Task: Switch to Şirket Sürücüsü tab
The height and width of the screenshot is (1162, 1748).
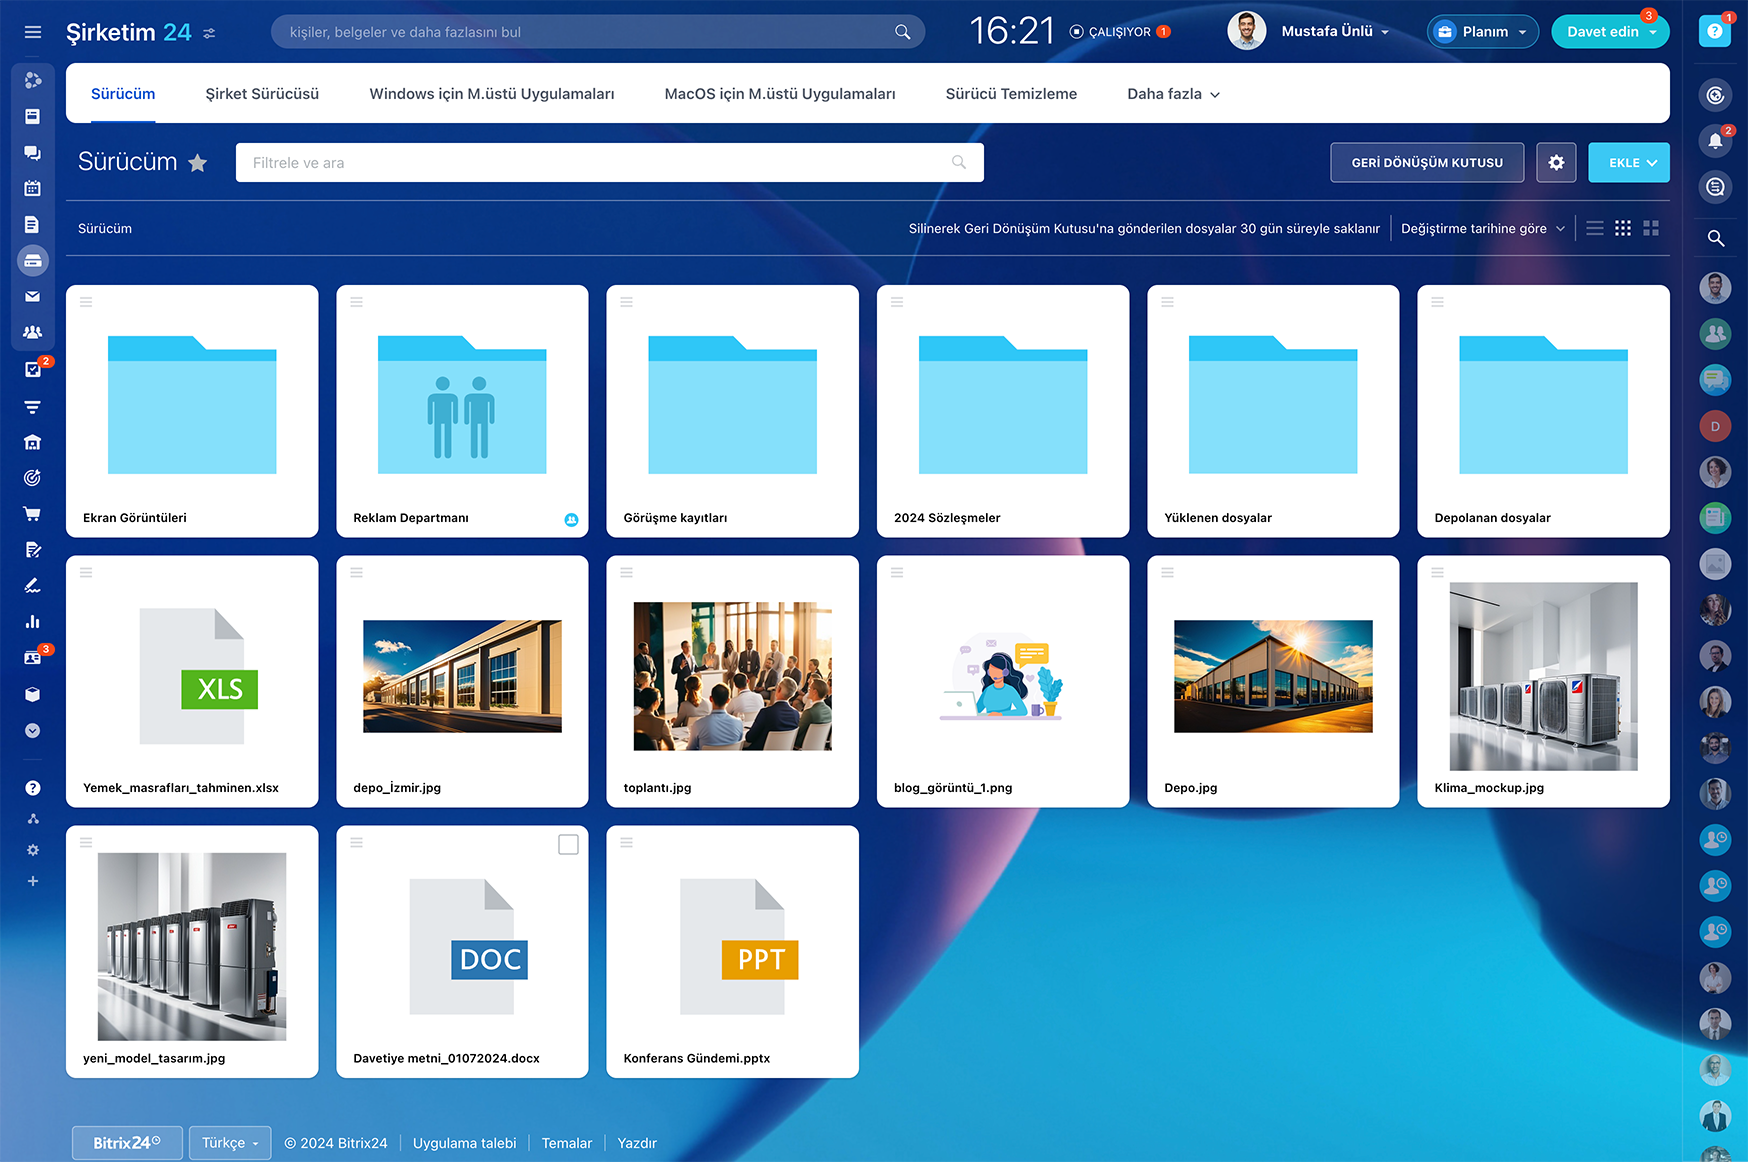Action: pyautogui.click(x=262, y=94)
